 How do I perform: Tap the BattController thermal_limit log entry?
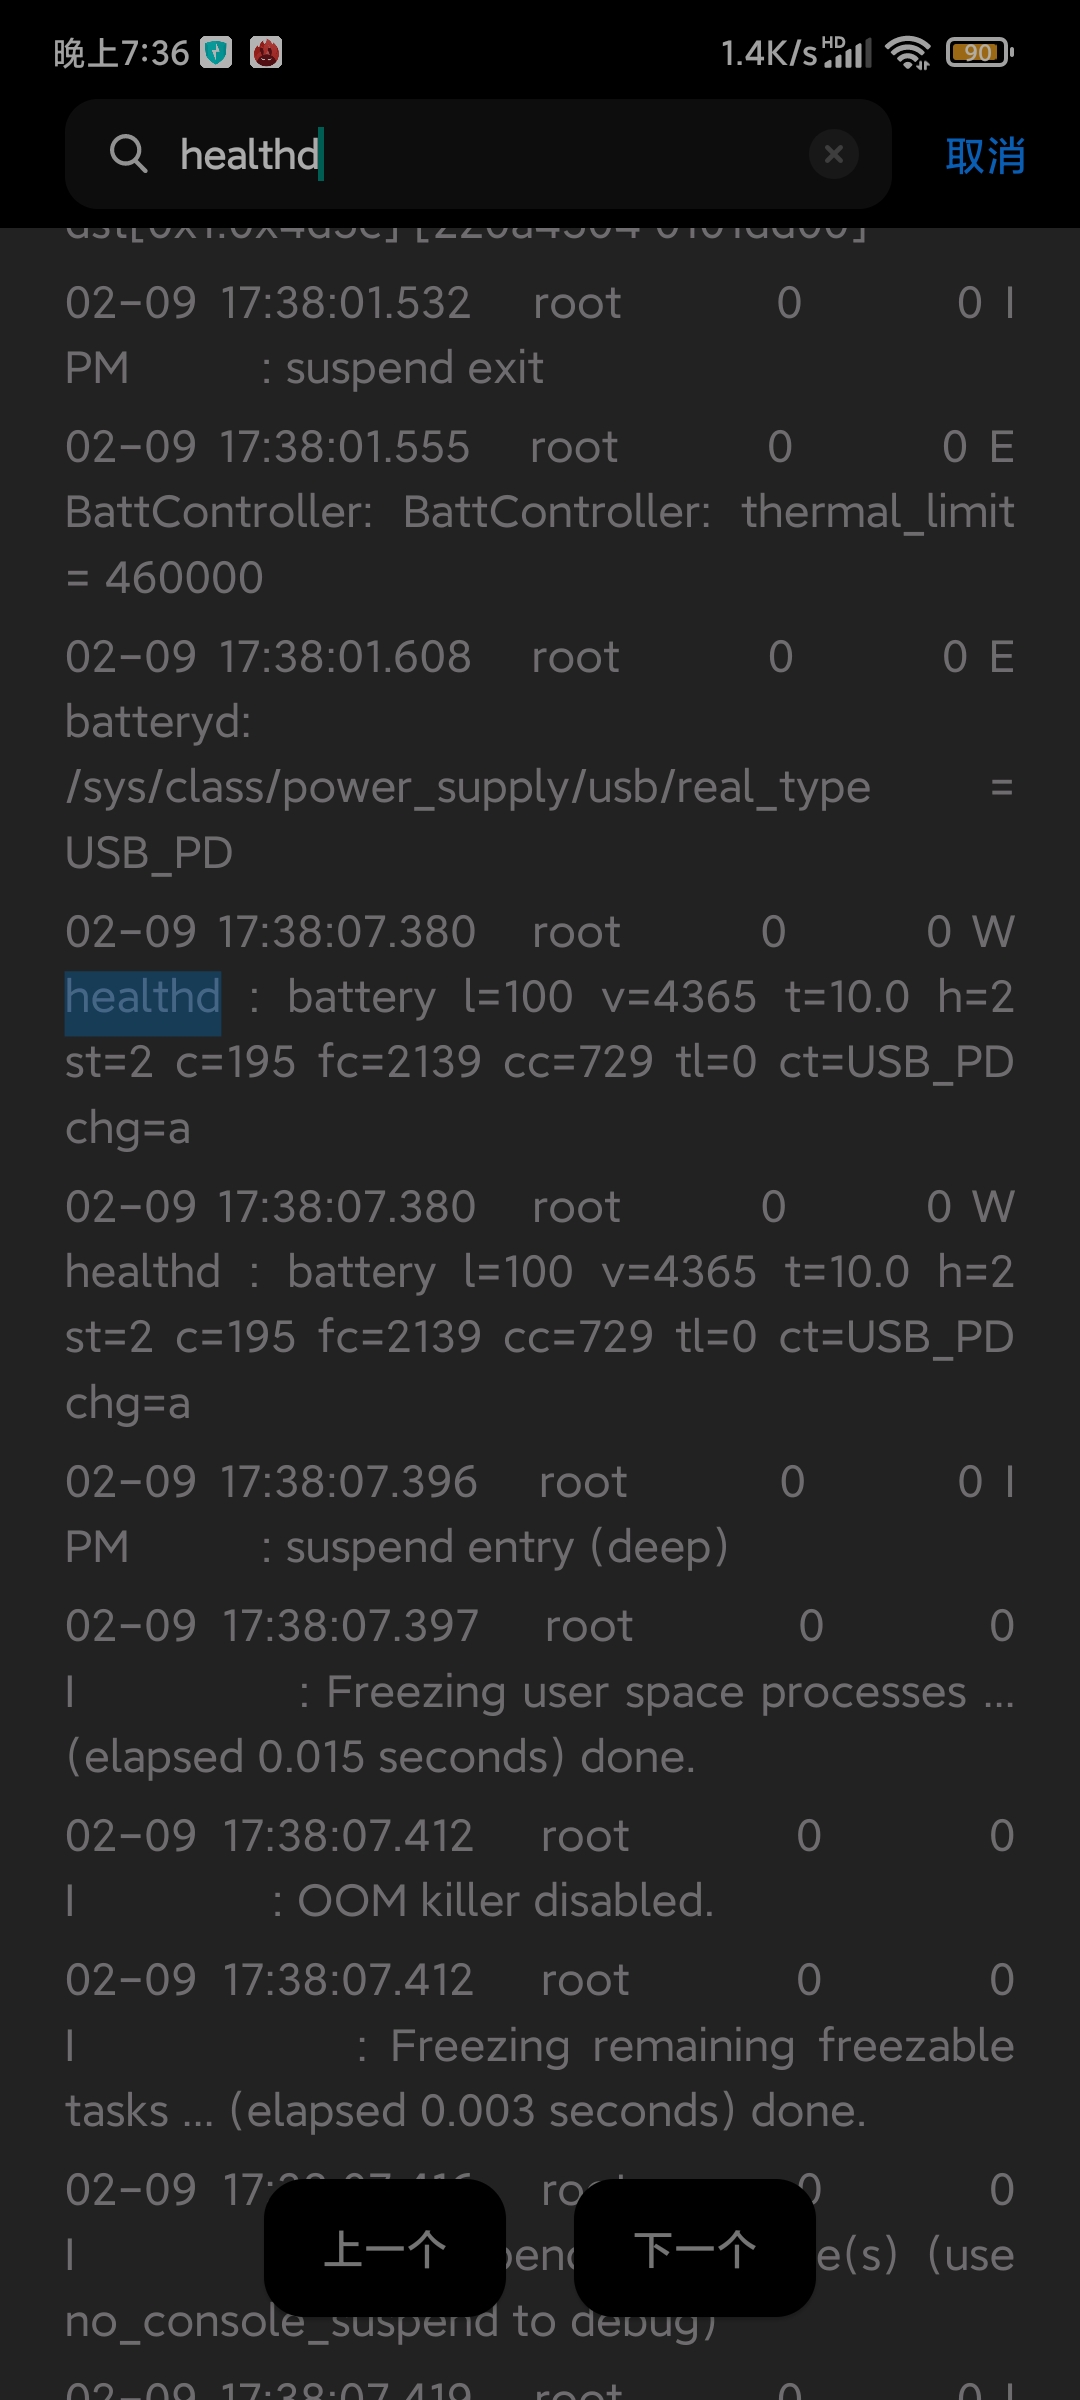click(x=540, y=512)
